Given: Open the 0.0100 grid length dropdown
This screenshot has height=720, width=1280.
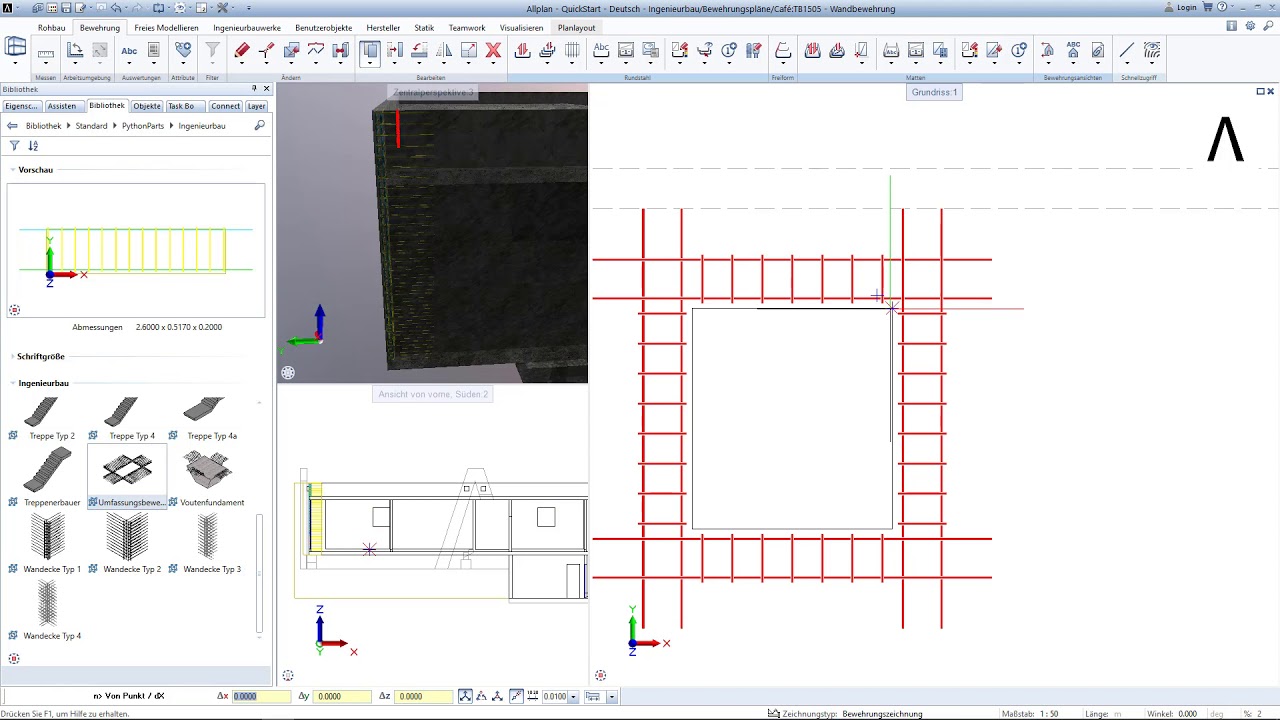Looking at the screenshot, I should [x=572, y=696].
